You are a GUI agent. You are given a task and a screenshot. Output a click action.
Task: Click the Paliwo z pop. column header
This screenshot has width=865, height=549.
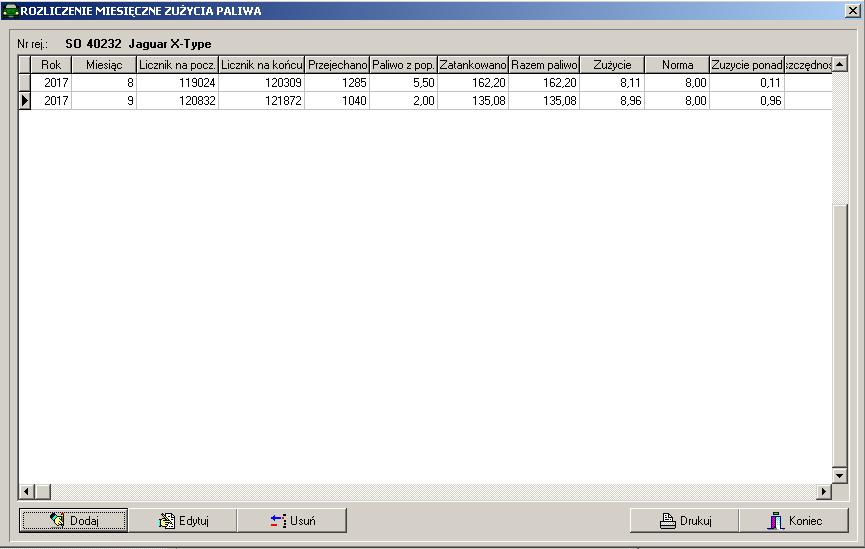tap(403, 65)
